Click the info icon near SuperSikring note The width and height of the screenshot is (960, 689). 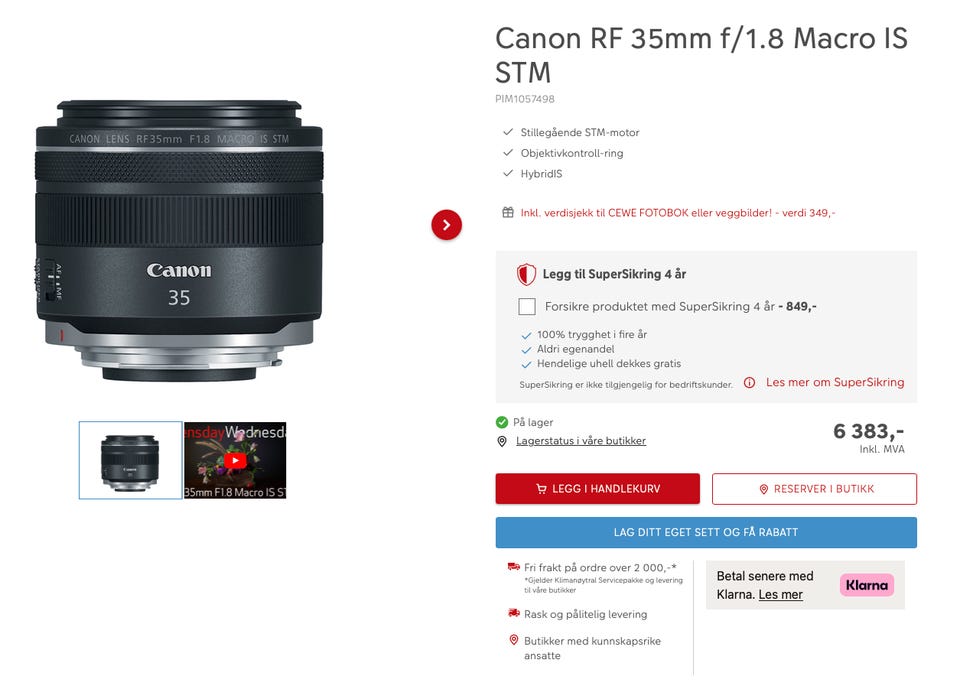coord(749,383)
